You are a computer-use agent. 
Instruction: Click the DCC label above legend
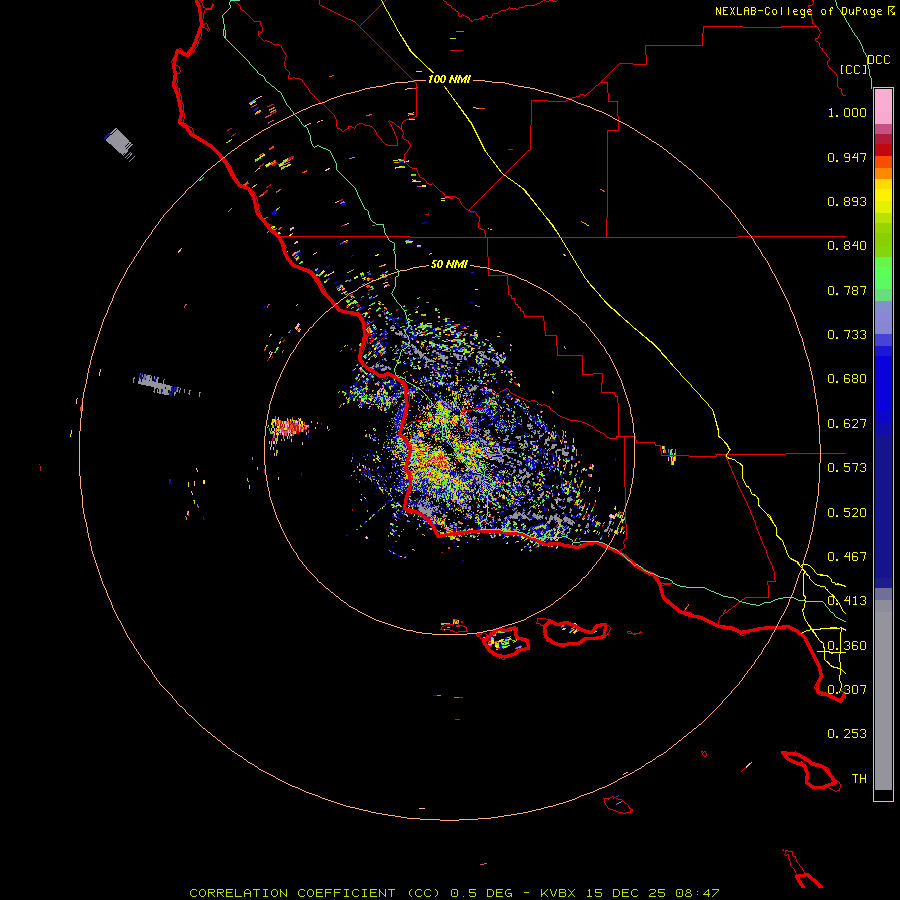(878, 60)
